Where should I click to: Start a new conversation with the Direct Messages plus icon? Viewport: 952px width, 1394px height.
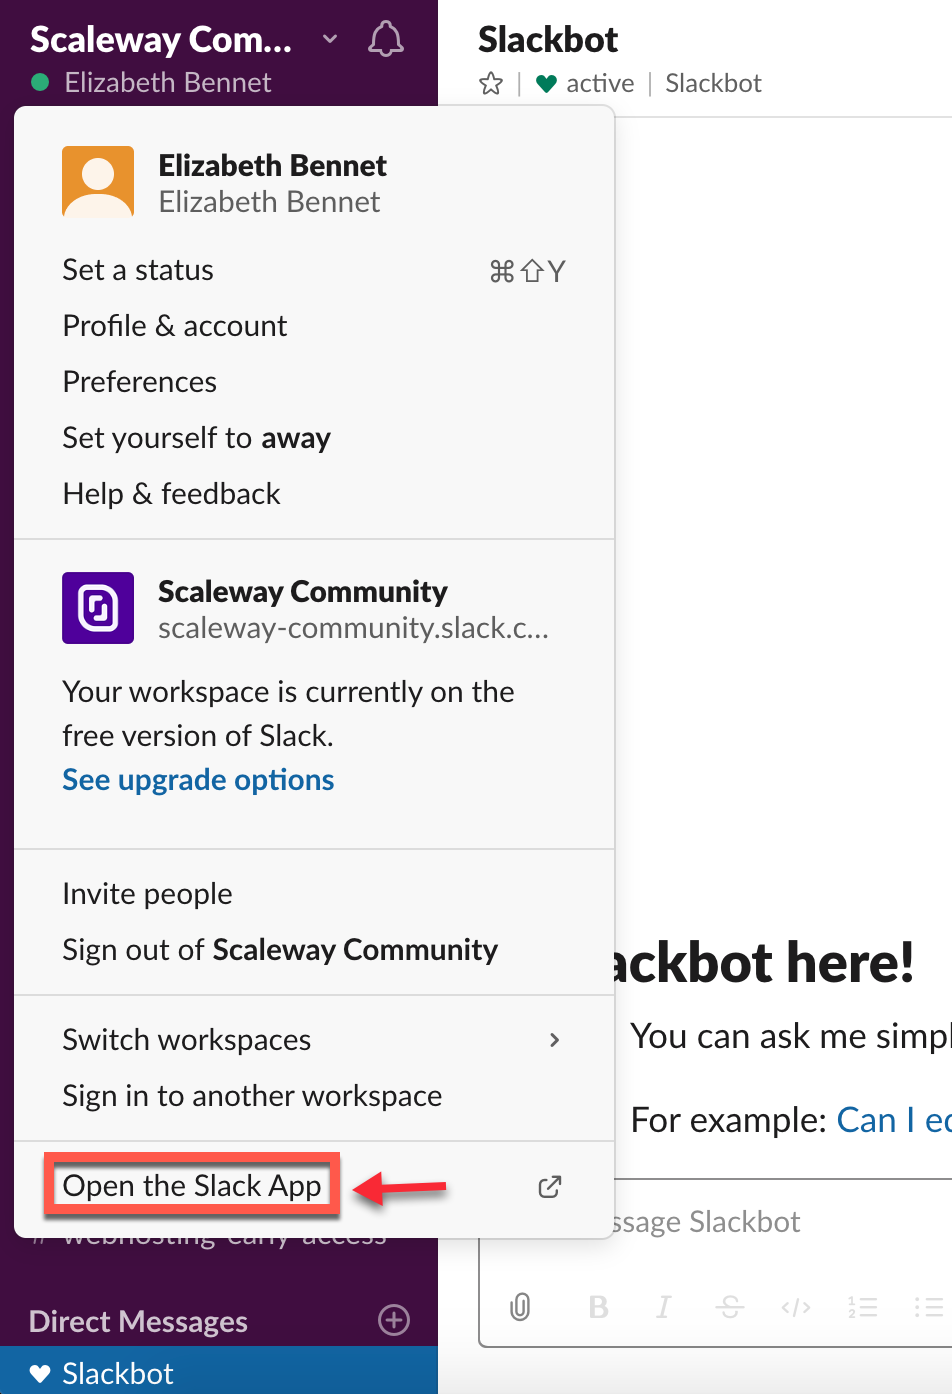coord(393,1321)
